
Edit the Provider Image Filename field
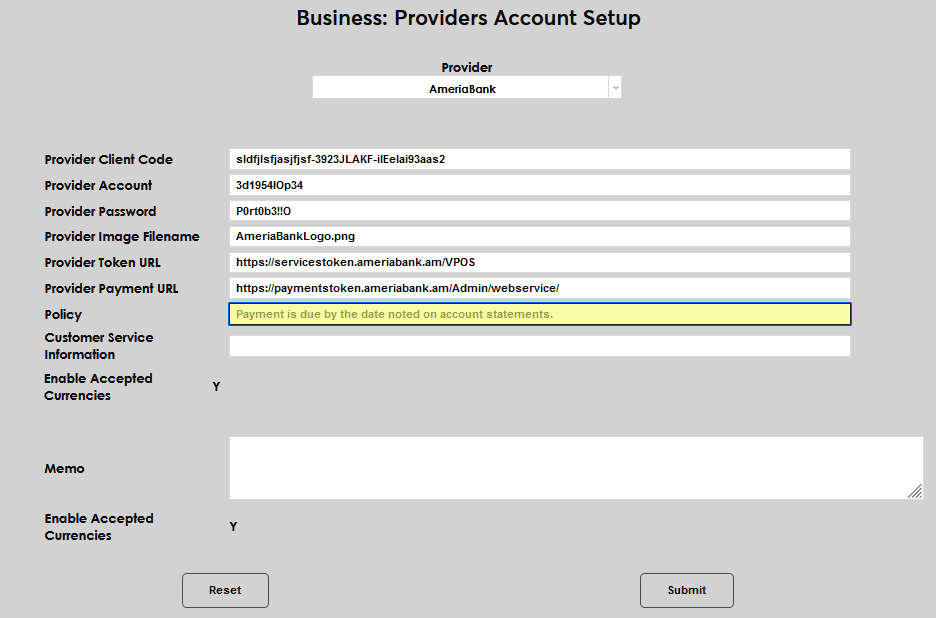click(539, 237)
